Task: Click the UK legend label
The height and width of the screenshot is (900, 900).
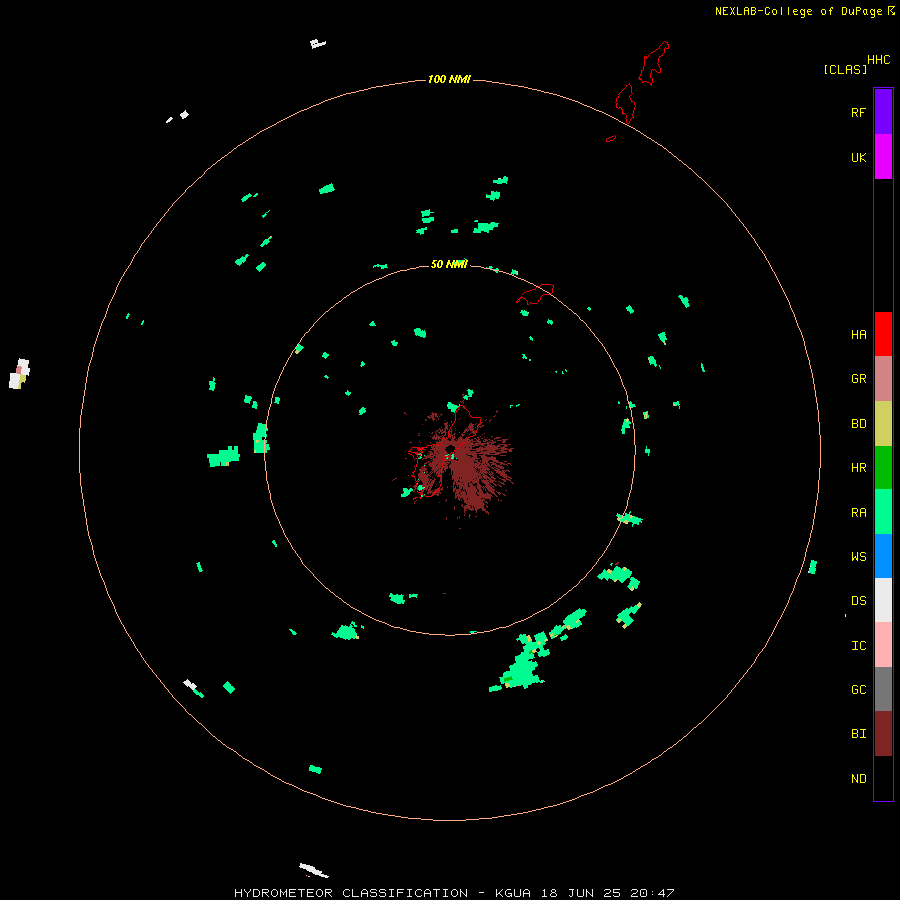Action: (x=858, y=157)
